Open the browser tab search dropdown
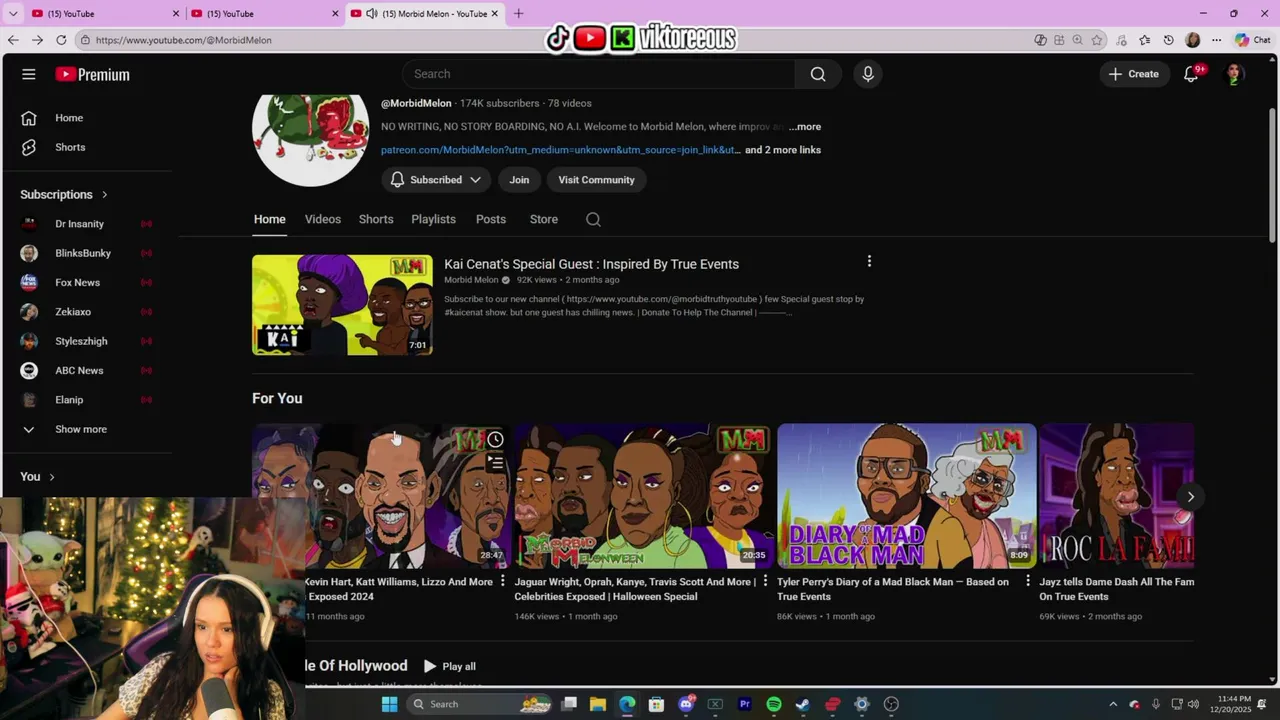Screen dimensions: 1280x720 coord(13,13)
